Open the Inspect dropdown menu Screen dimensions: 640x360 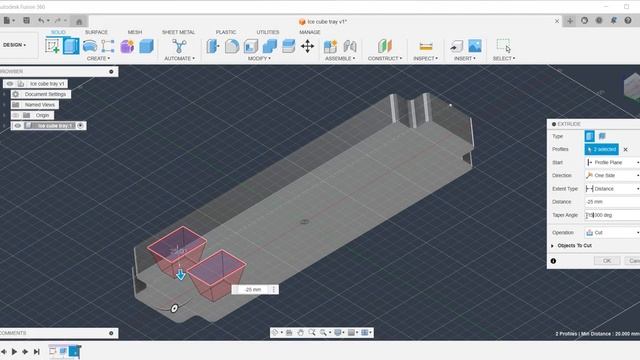(x=425, y=59)
